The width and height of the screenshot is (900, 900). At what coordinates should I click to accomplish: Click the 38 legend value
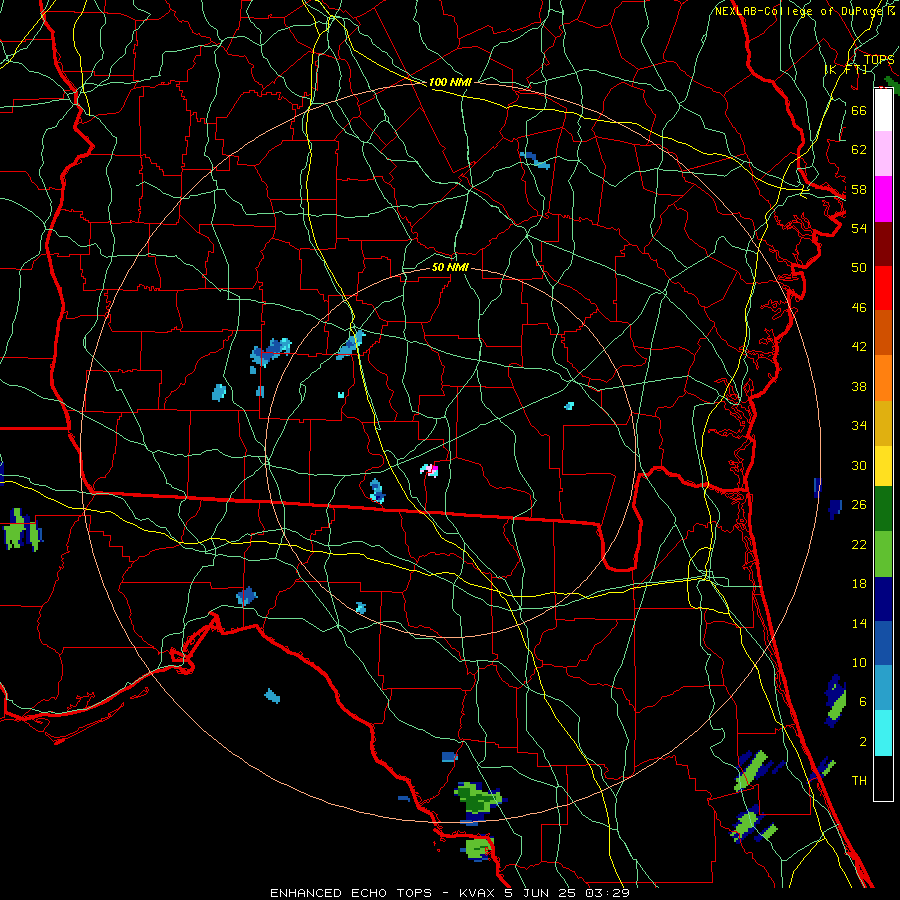tap(859, 386)
